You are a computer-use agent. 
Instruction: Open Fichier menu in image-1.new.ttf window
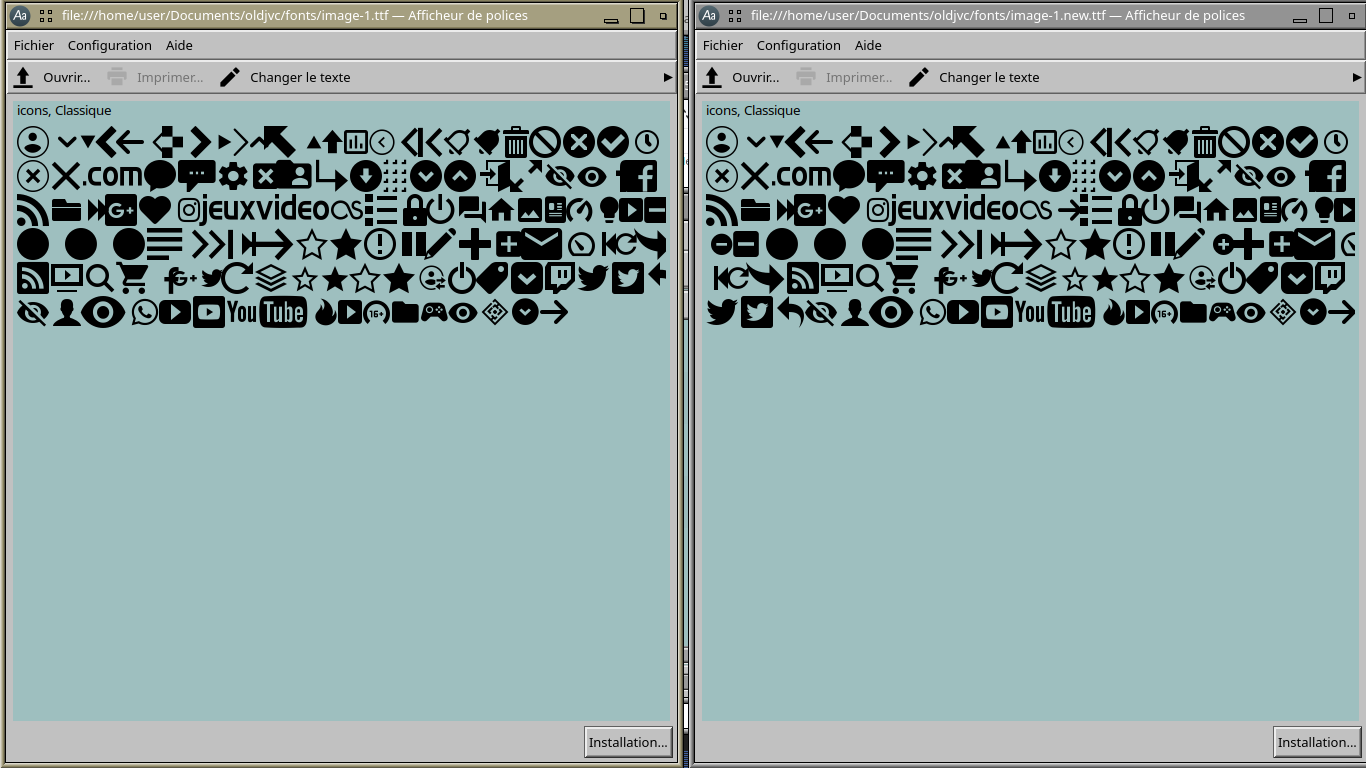pyautogui.click(x=723, y=45)
